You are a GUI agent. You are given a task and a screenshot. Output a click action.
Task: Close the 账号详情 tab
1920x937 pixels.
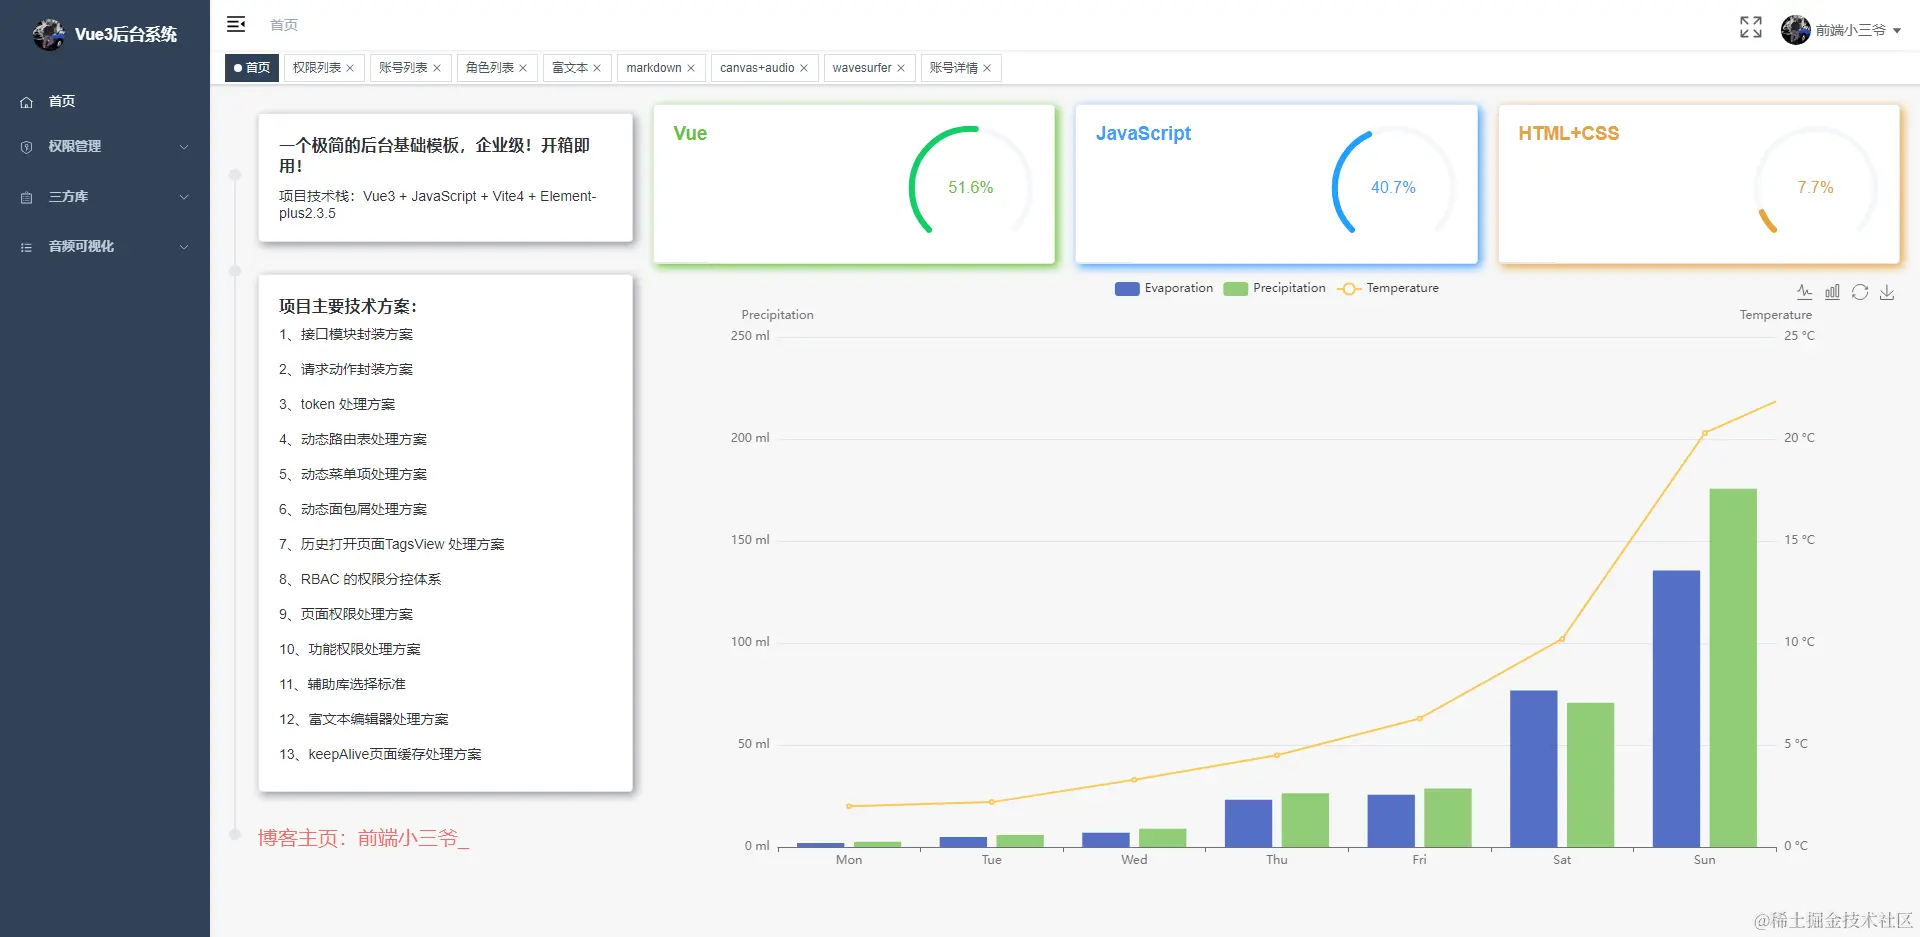[987, 68]
